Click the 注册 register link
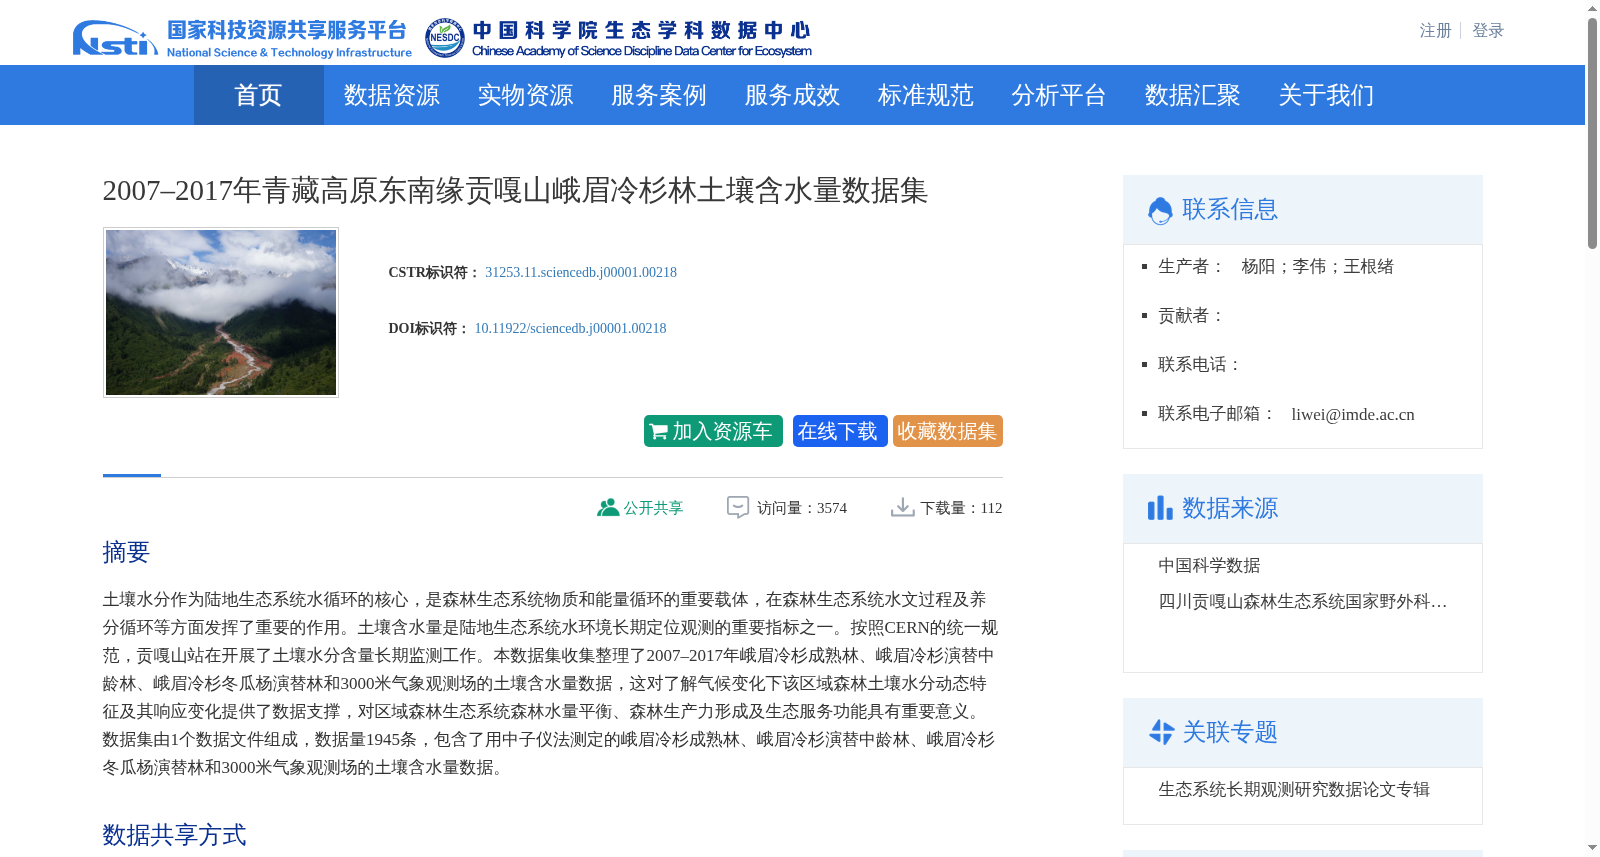The height and width of the screenshot is (857, 1600). [x=1436, y=31]
